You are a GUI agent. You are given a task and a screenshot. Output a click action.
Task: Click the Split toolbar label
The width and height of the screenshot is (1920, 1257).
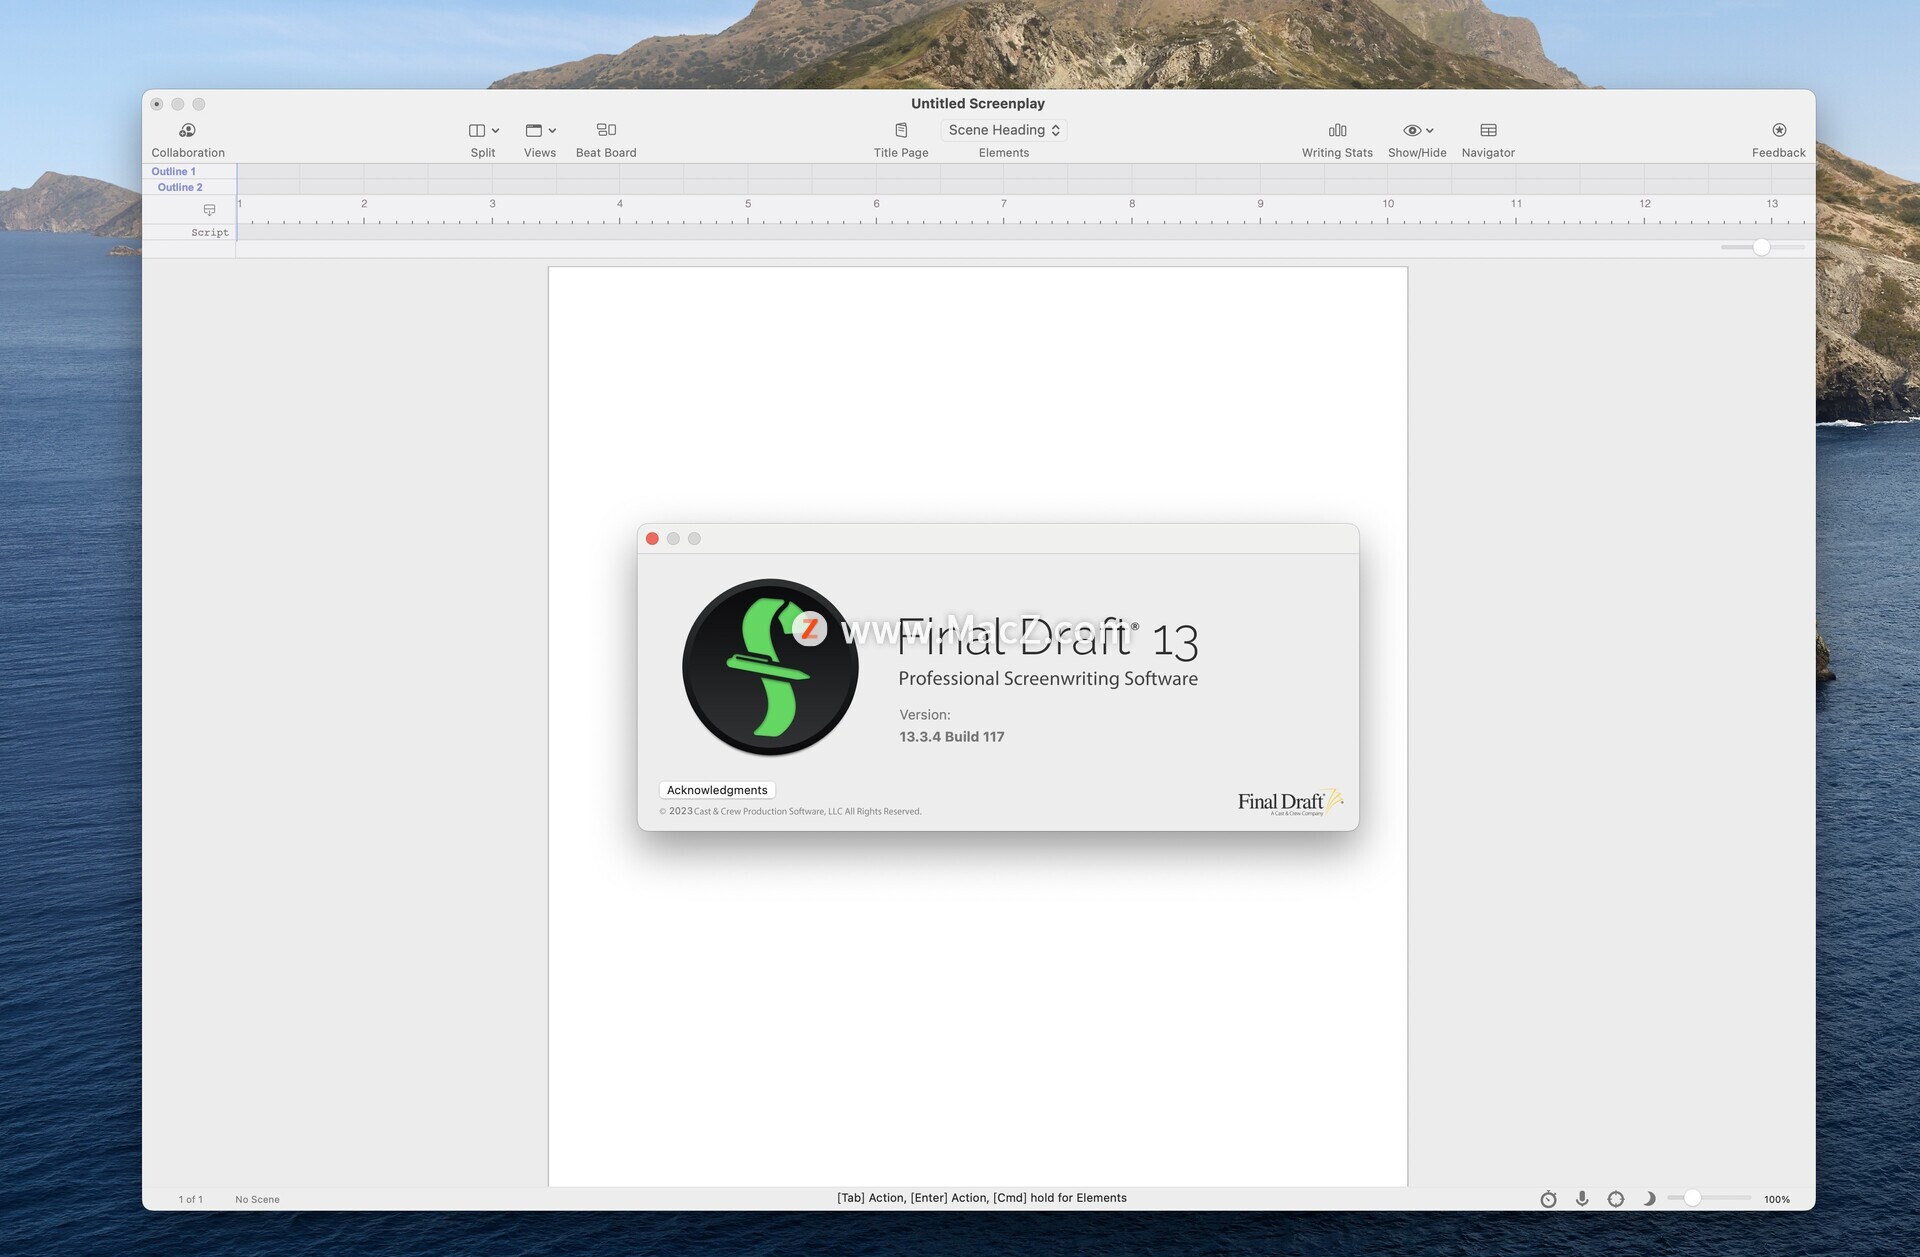click(483, 153)
